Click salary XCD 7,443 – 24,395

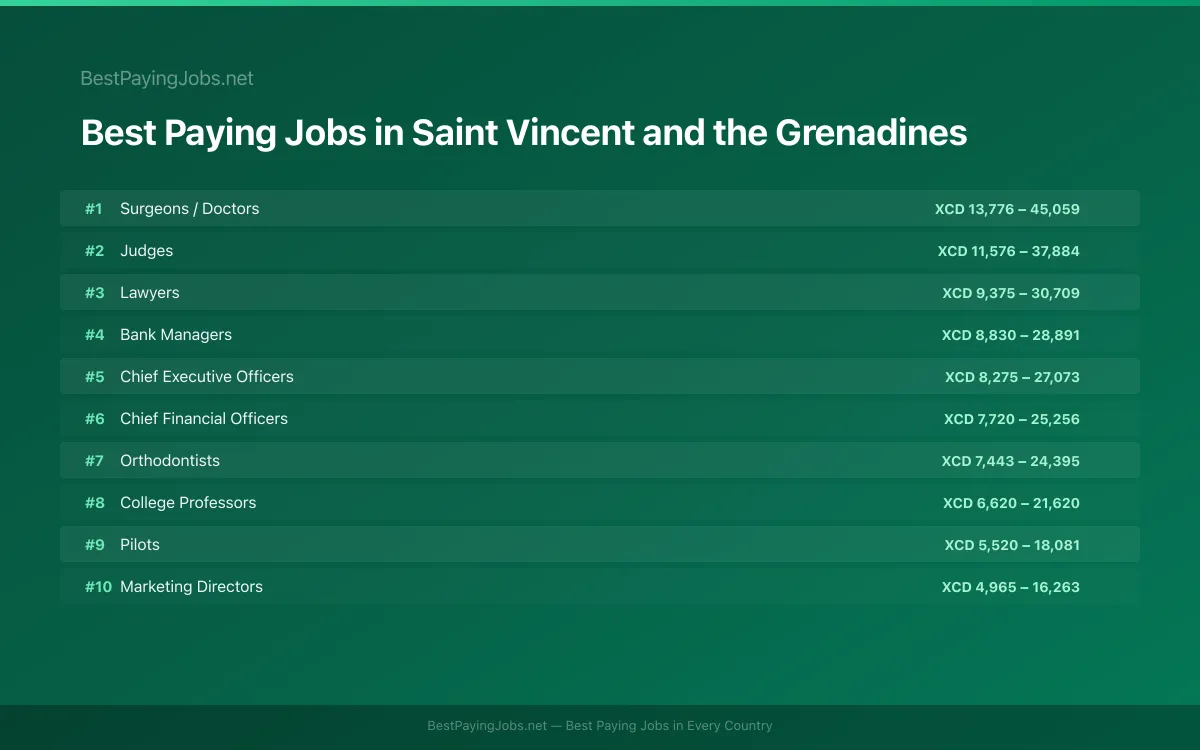click(1011, 461)
